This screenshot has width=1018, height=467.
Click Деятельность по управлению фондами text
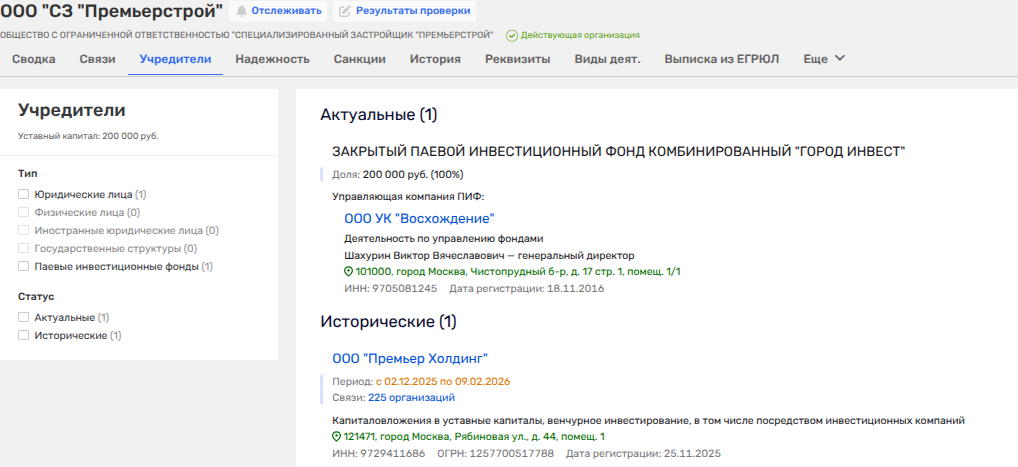pyautogui.click(x=443, y=239)
